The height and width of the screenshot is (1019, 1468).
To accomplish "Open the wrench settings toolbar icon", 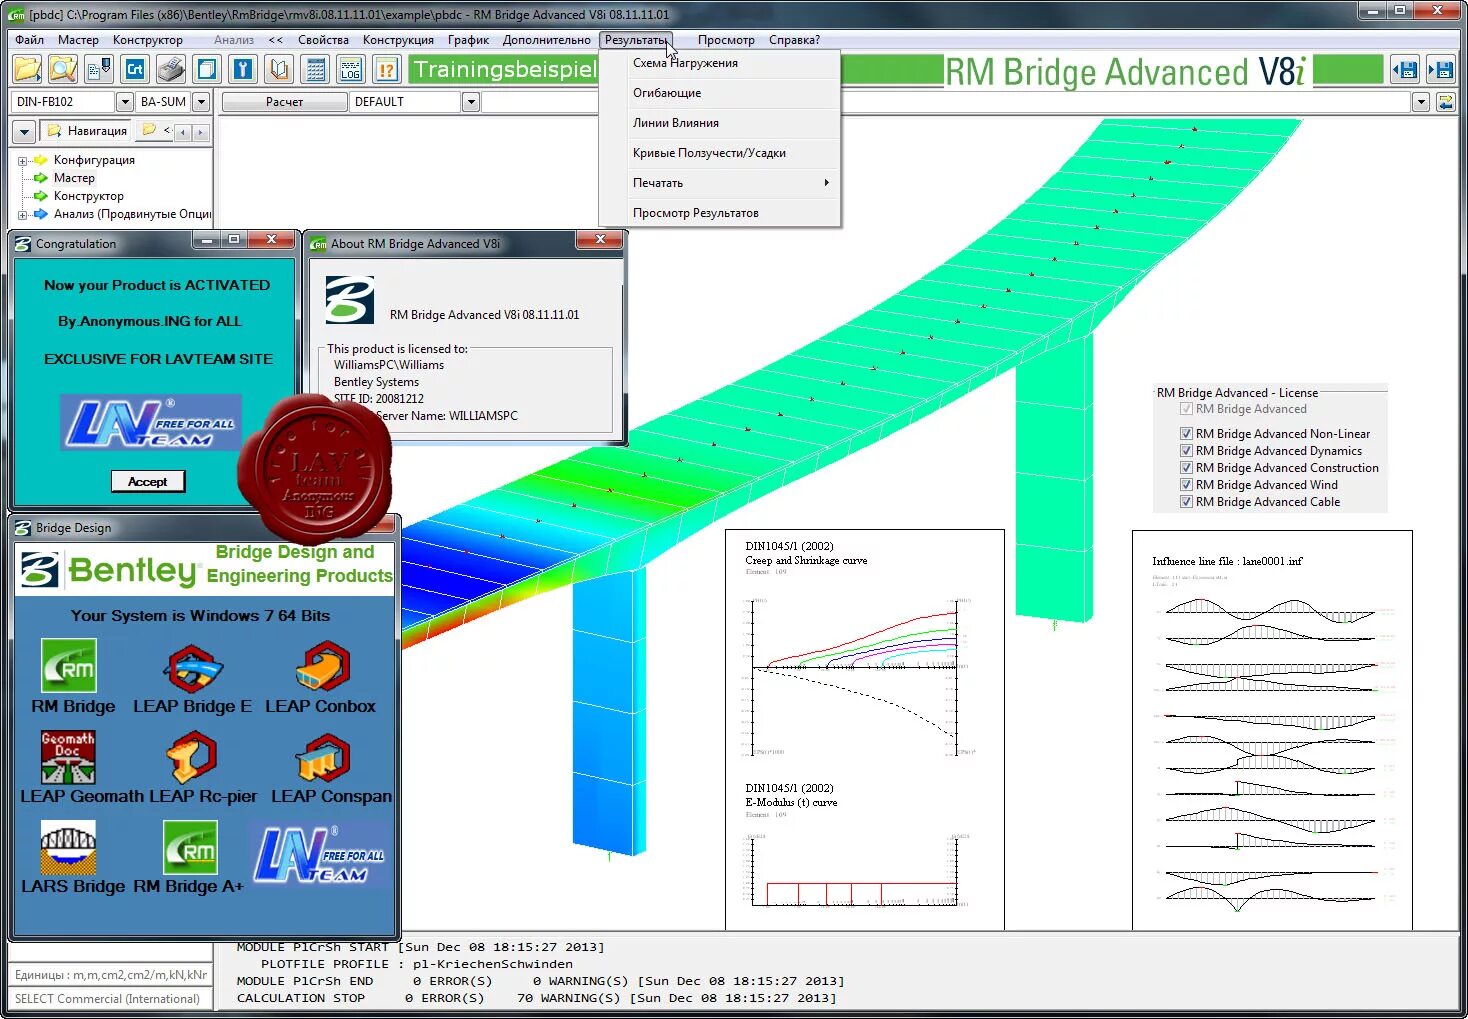I will tap(243, 69).
